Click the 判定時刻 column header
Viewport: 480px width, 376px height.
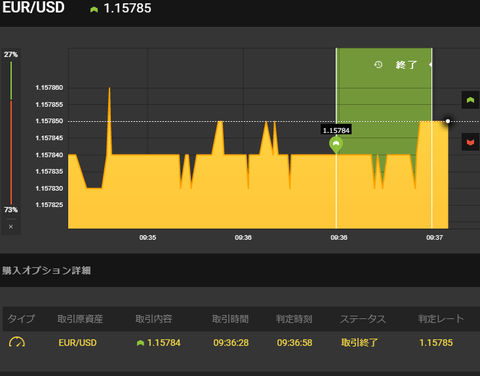point(294,319)
